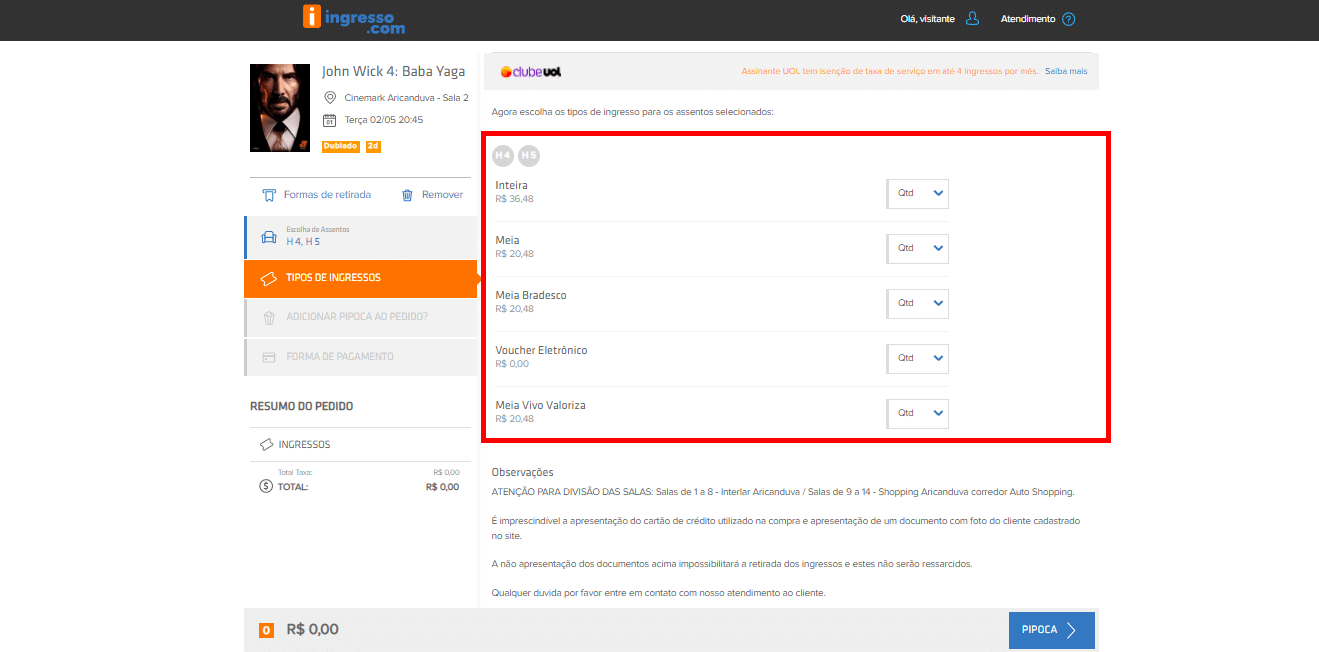Click the orange cart count badge
Image resolution: width=1319 pixels, height=652 pixels.
266,630
